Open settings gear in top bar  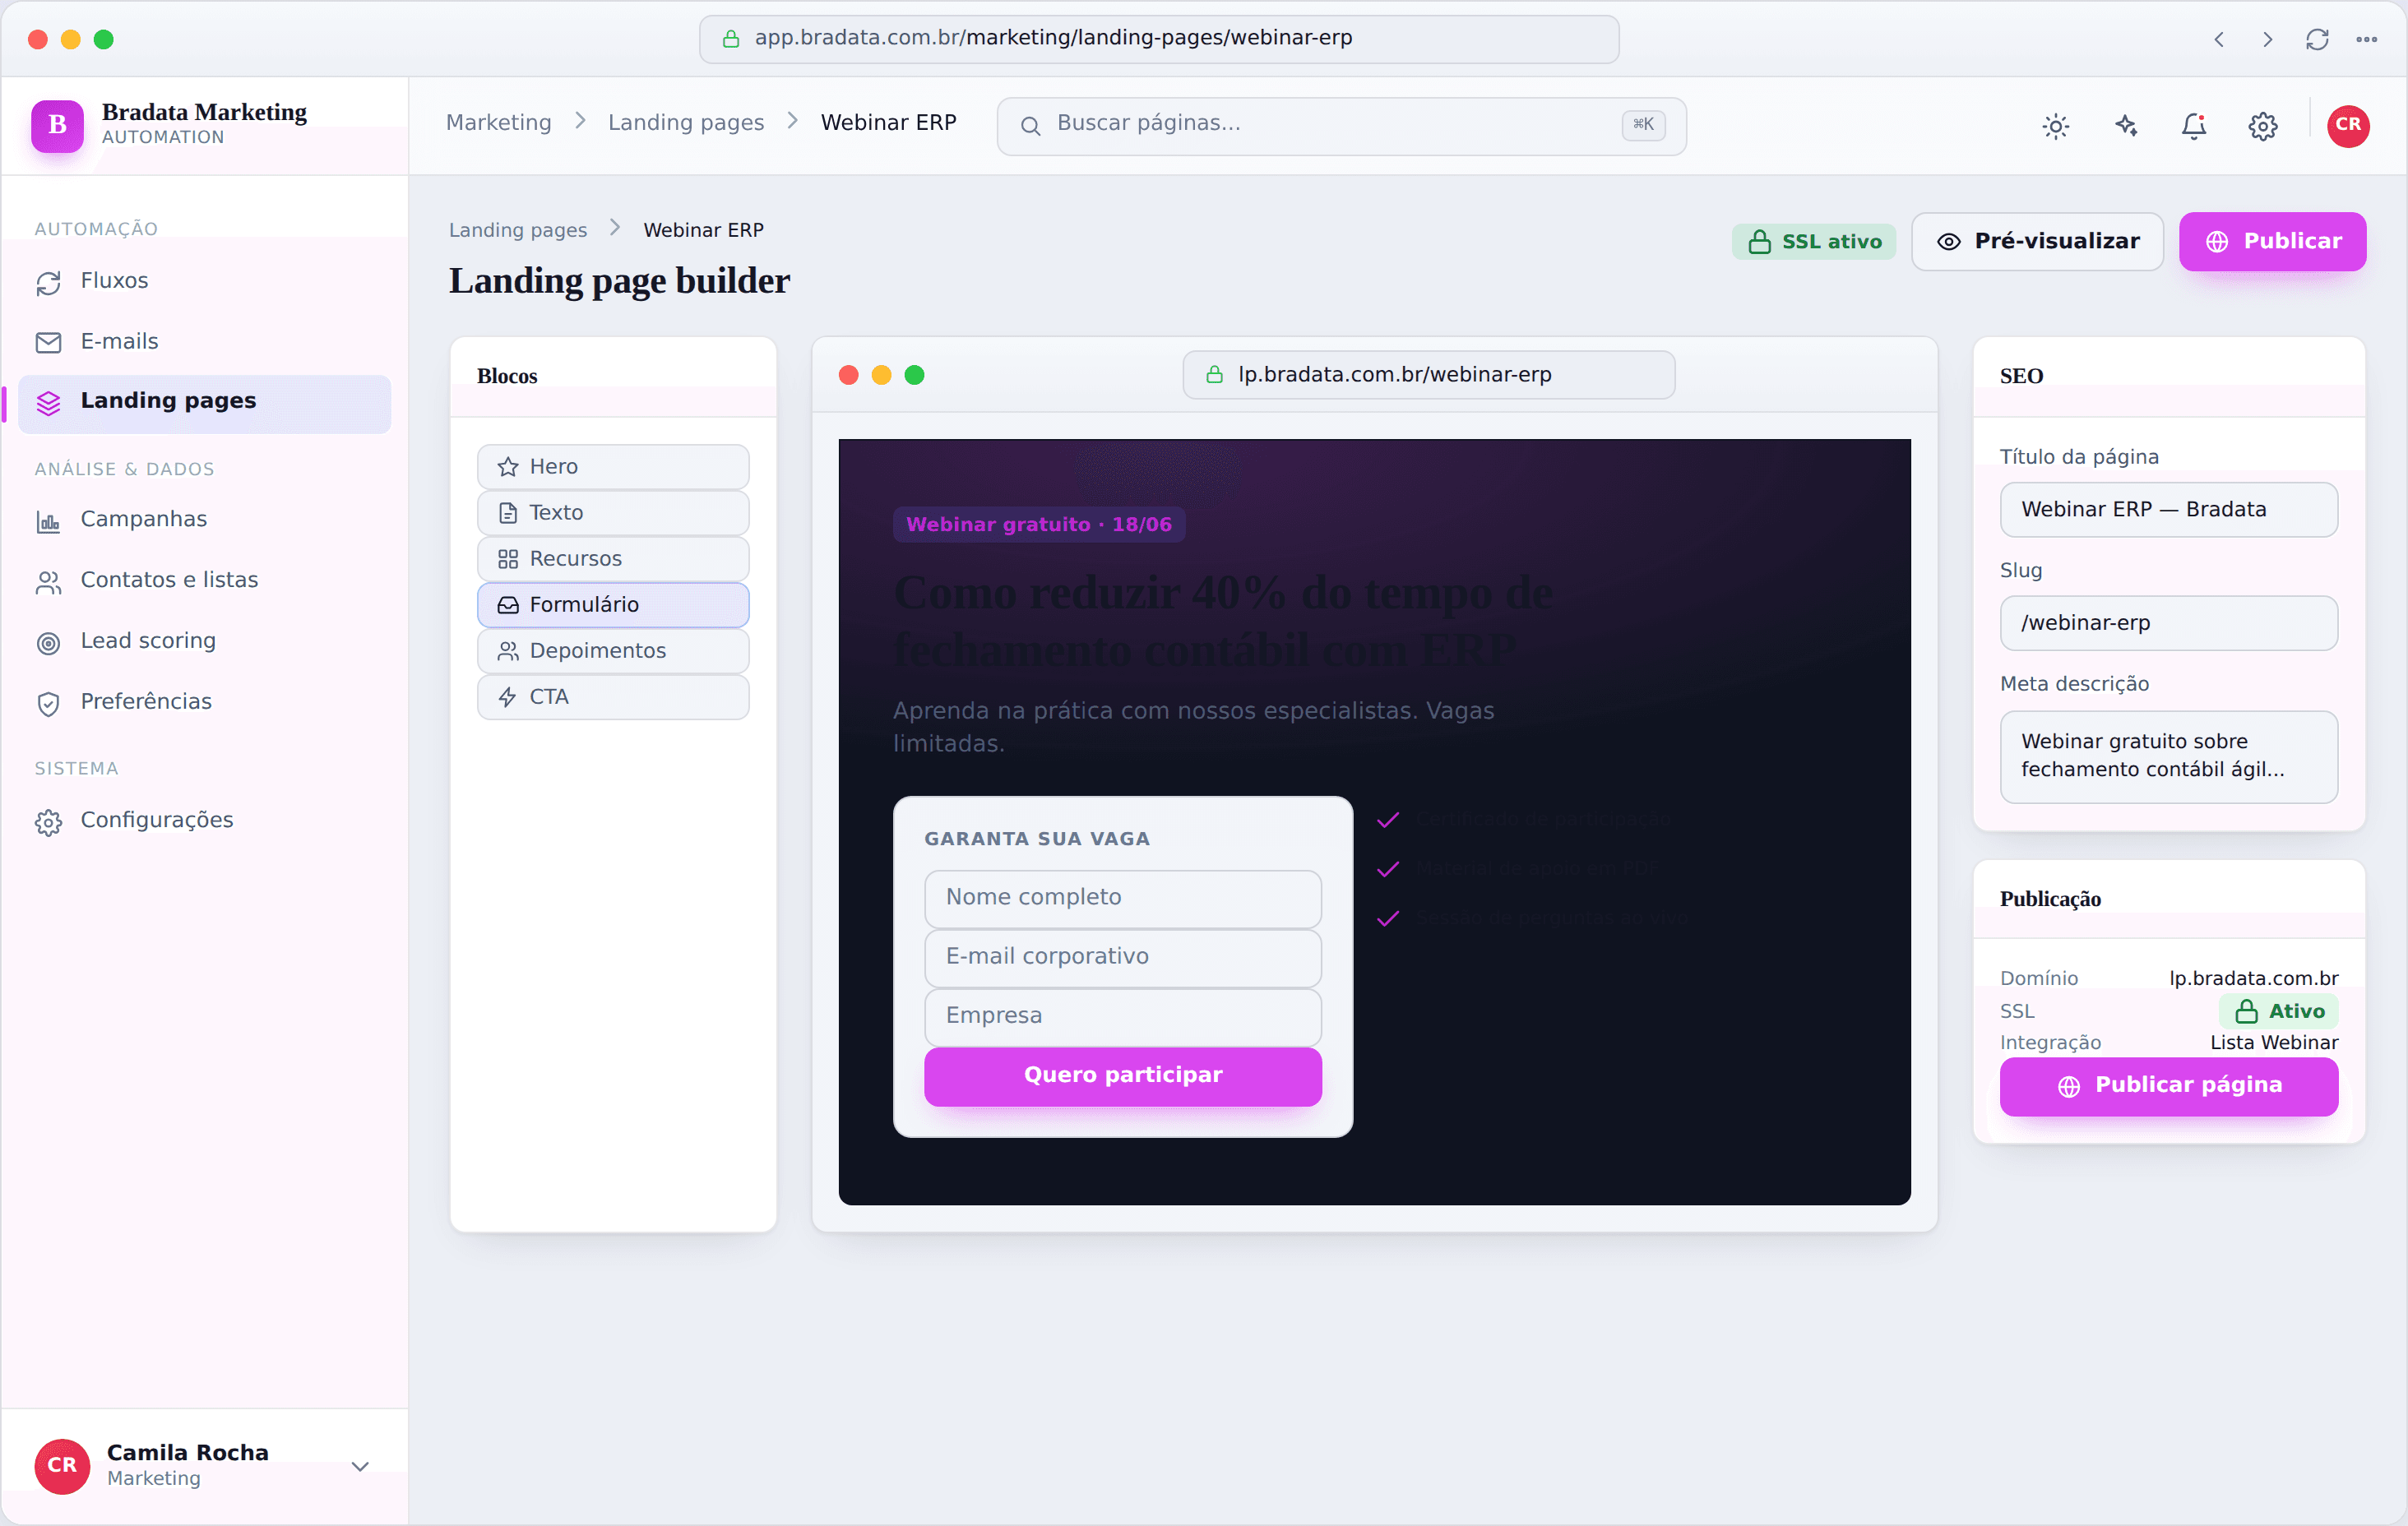tap(2263, 126)
